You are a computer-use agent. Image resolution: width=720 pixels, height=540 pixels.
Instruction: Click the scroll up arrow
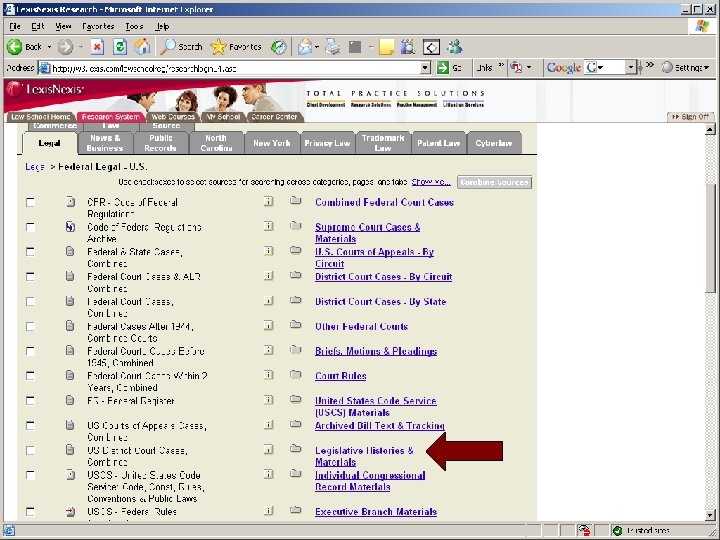point(710,129)
